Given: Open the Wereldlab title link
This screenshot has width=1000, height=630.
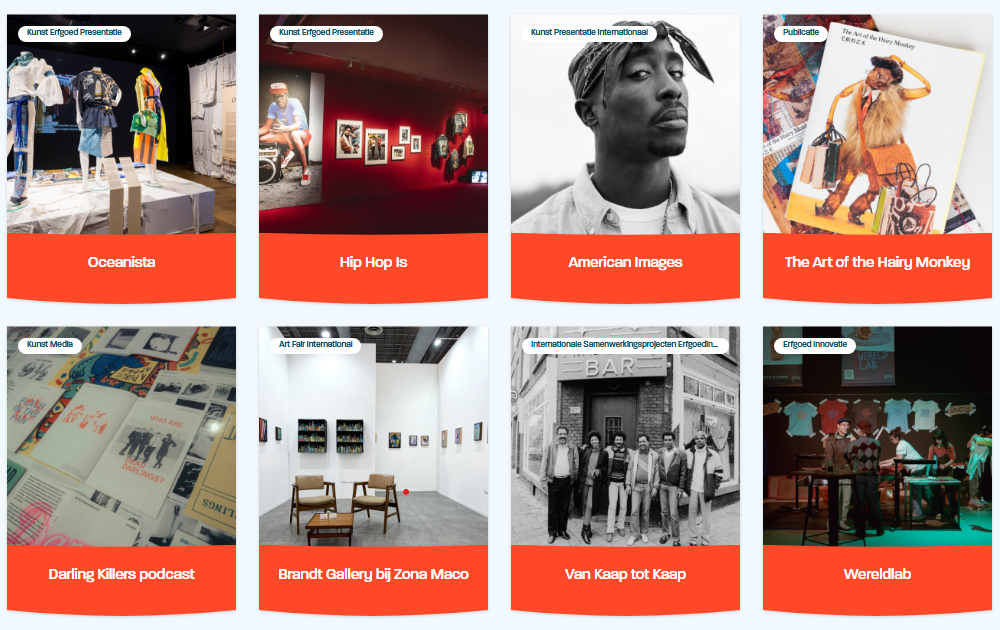Looking at the screenshot, I should pos(877,574).
